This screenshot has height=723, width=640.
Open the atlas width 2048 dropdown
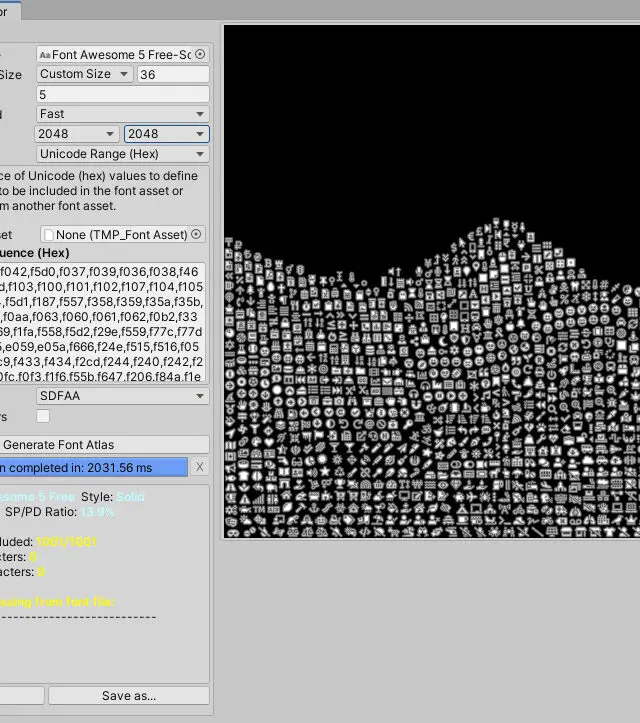[77, 134]
